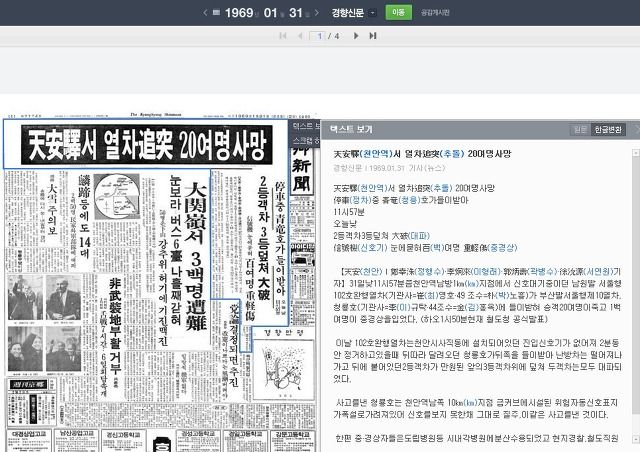Click the (신호기) reading link

pos(371,248)
